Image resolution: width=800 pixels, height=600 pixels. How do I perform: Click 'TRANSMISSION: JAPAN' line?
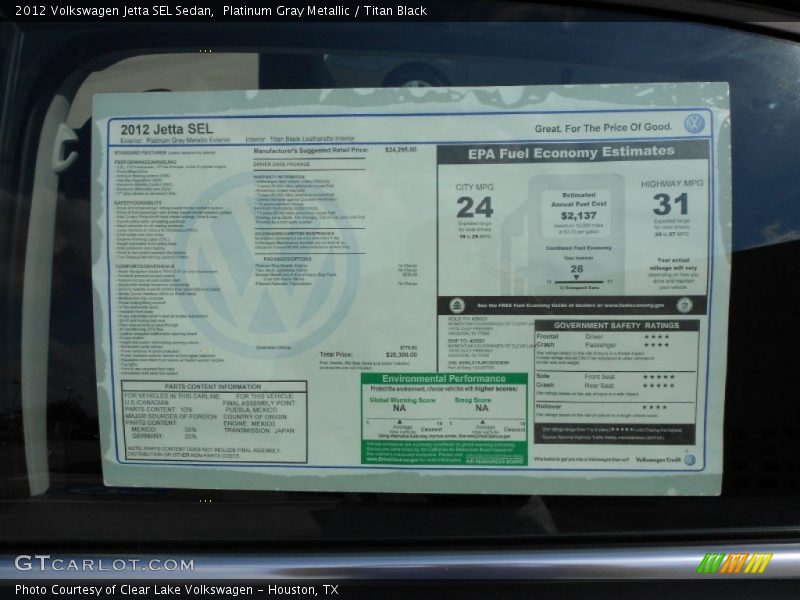[259, 431]
